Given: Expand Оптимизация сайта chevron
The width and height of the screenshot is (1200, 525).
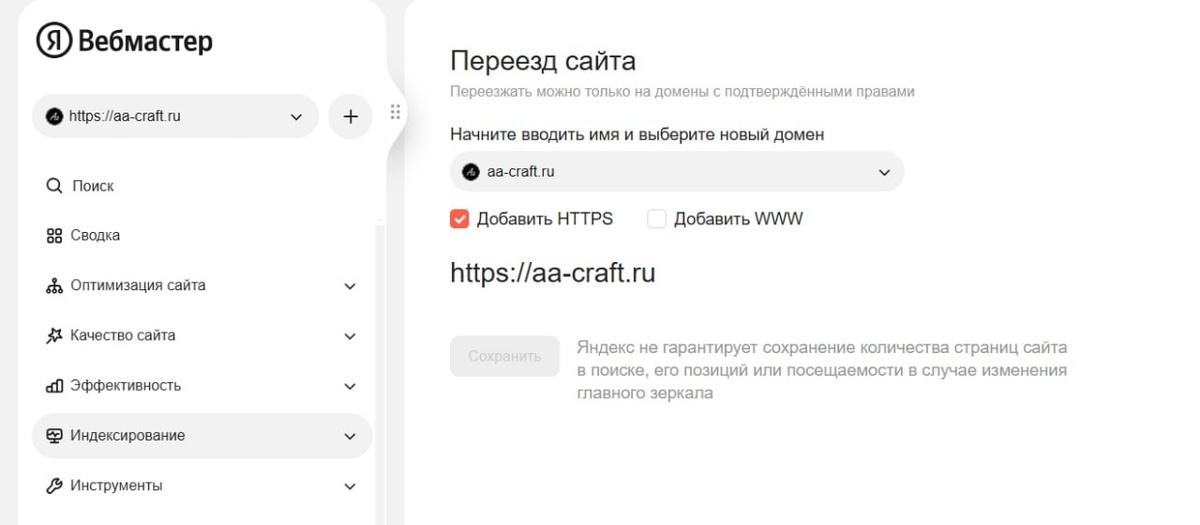Looking at the screenshot, I should point(350,286).
